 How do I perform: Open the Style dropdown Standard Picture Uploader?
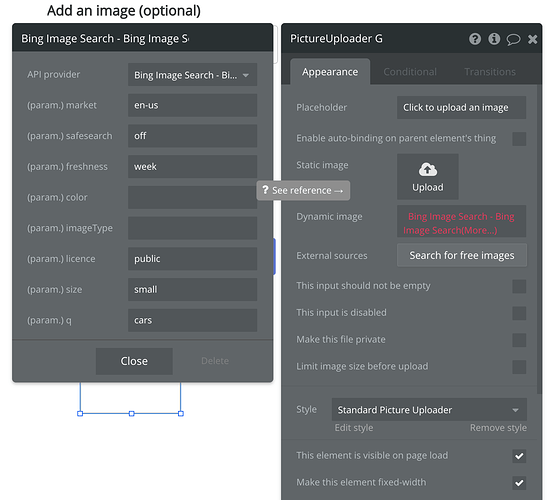[x=429, y=409]
